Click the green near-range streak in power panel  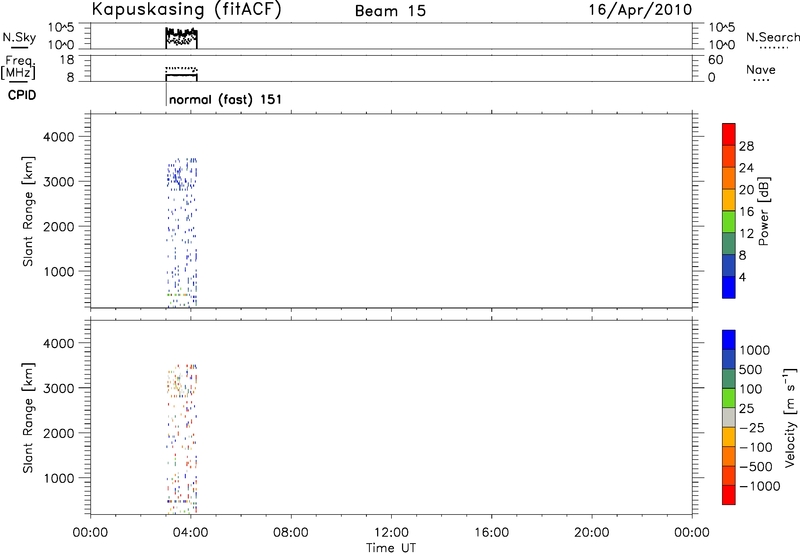pyautogui.click(x=177, y=295)
